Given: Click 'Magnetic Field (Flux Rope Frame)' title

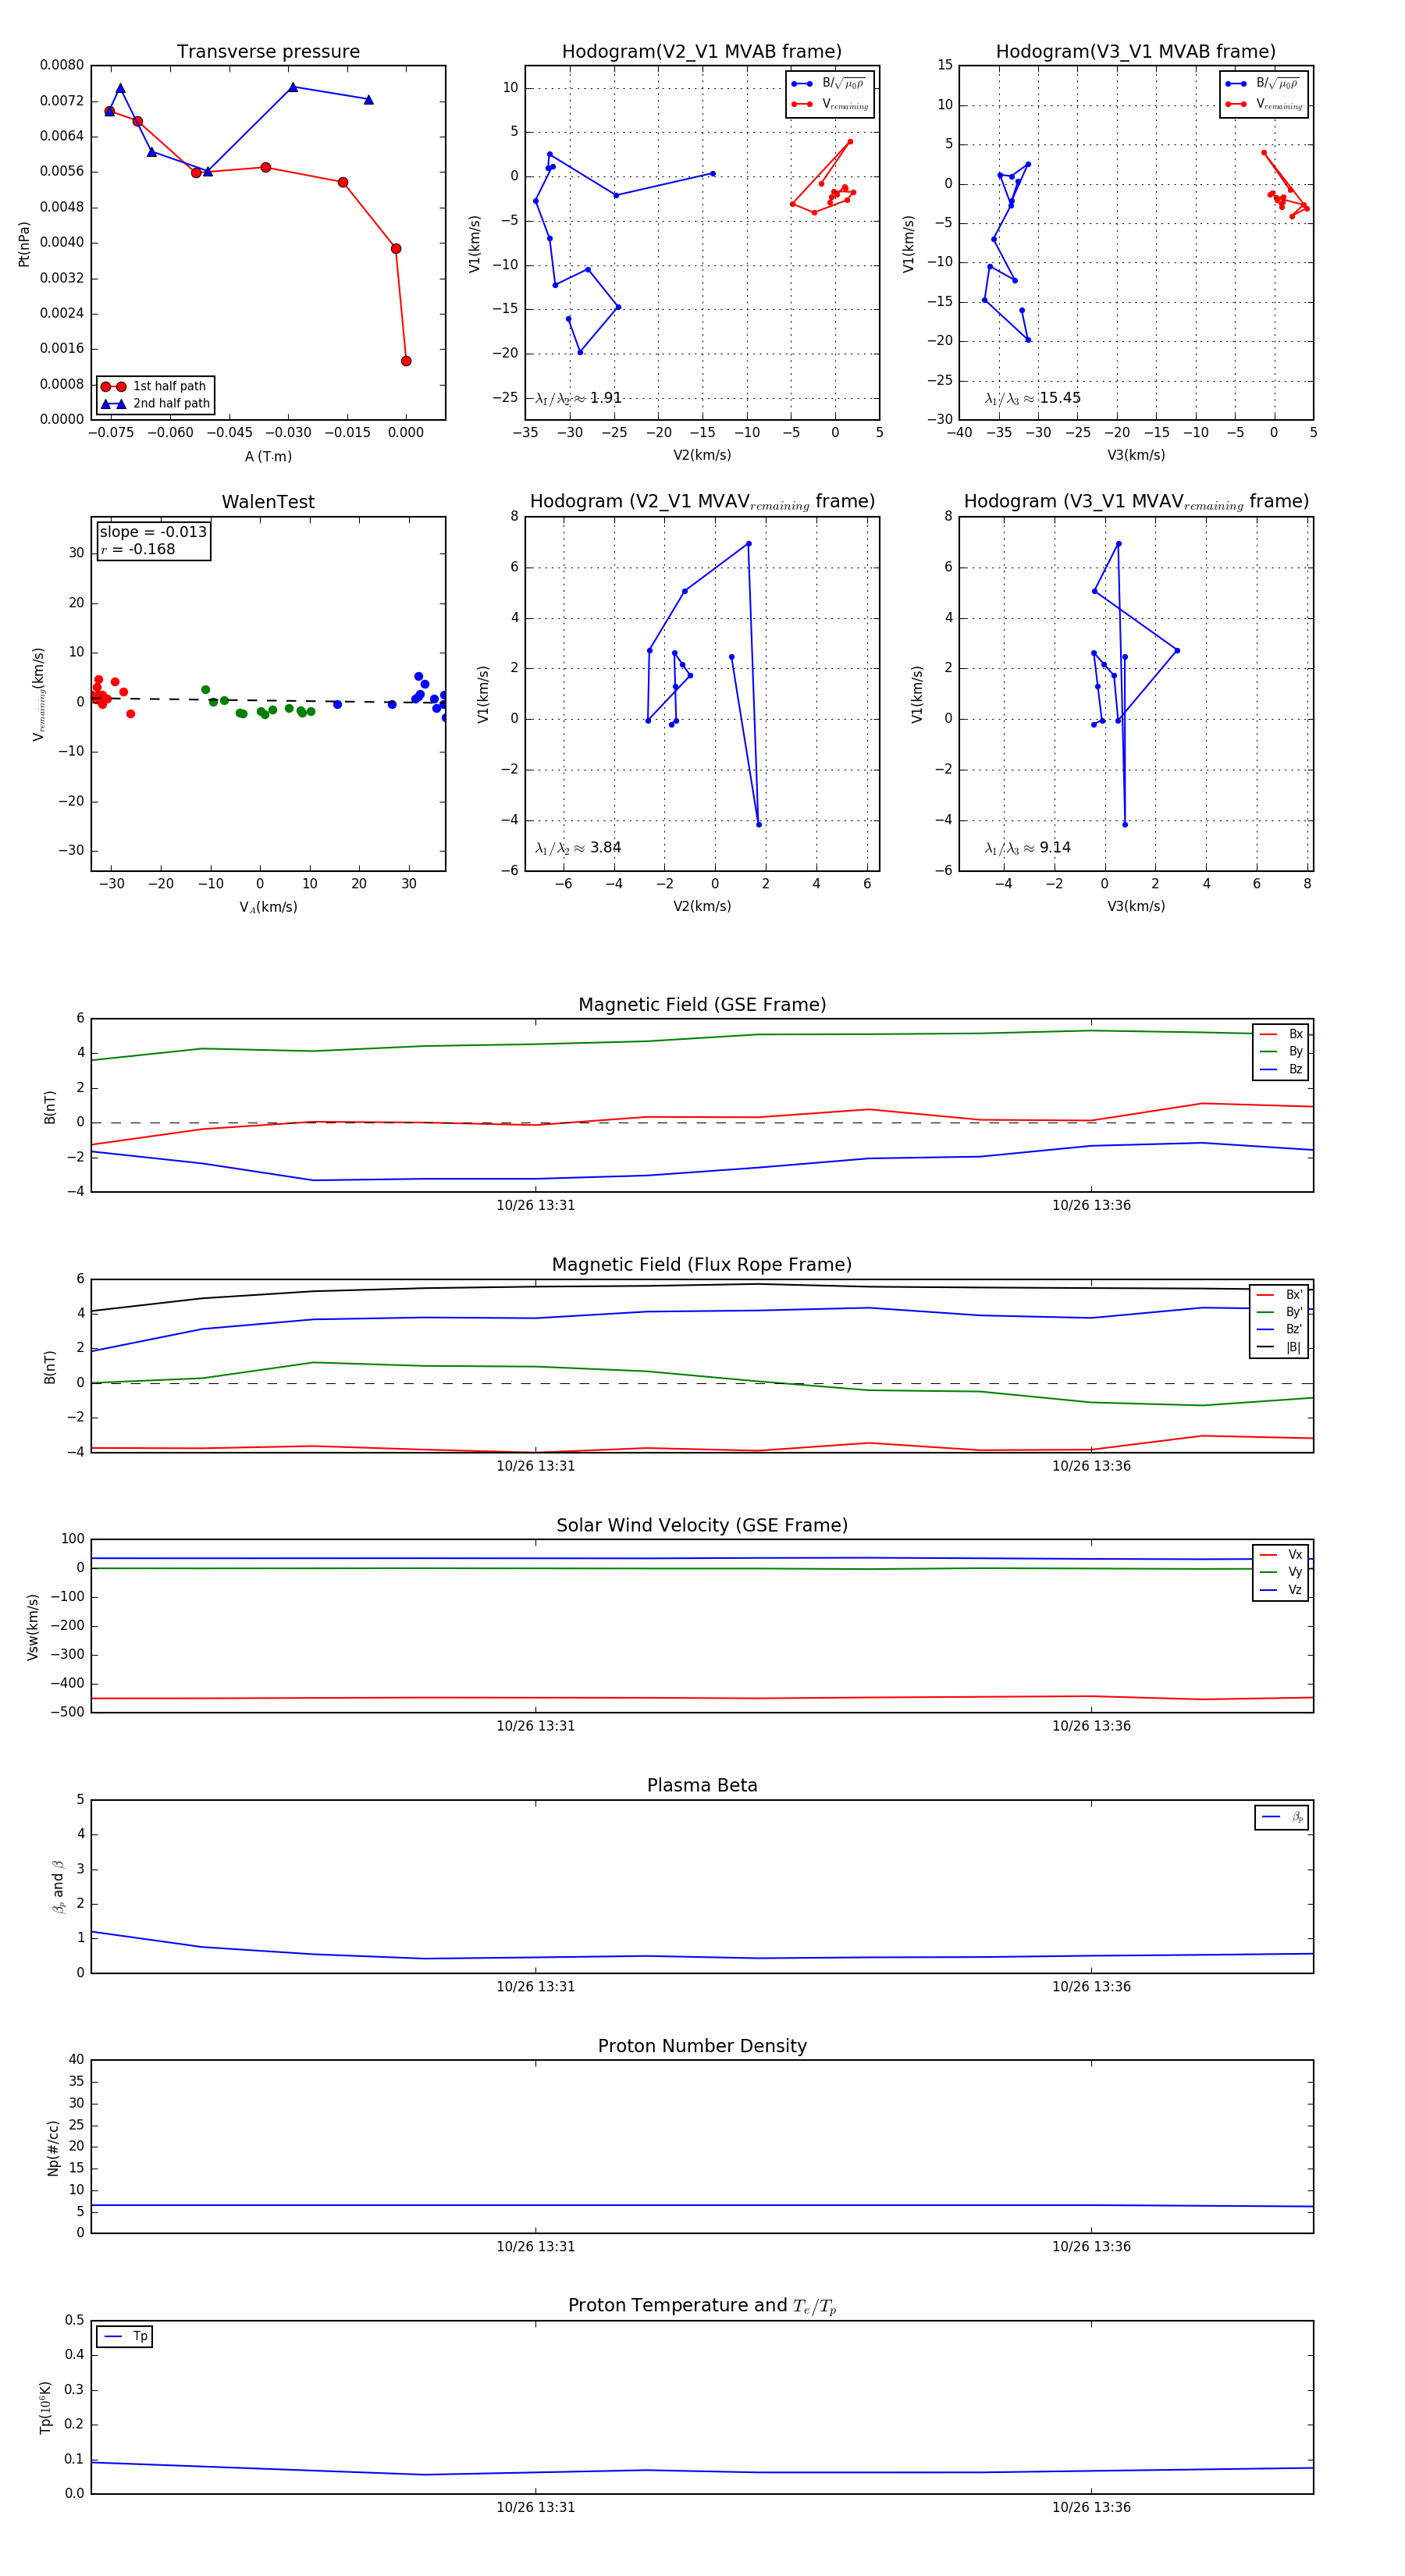Looking at the screenshot, I should [x=702, y=1265].
